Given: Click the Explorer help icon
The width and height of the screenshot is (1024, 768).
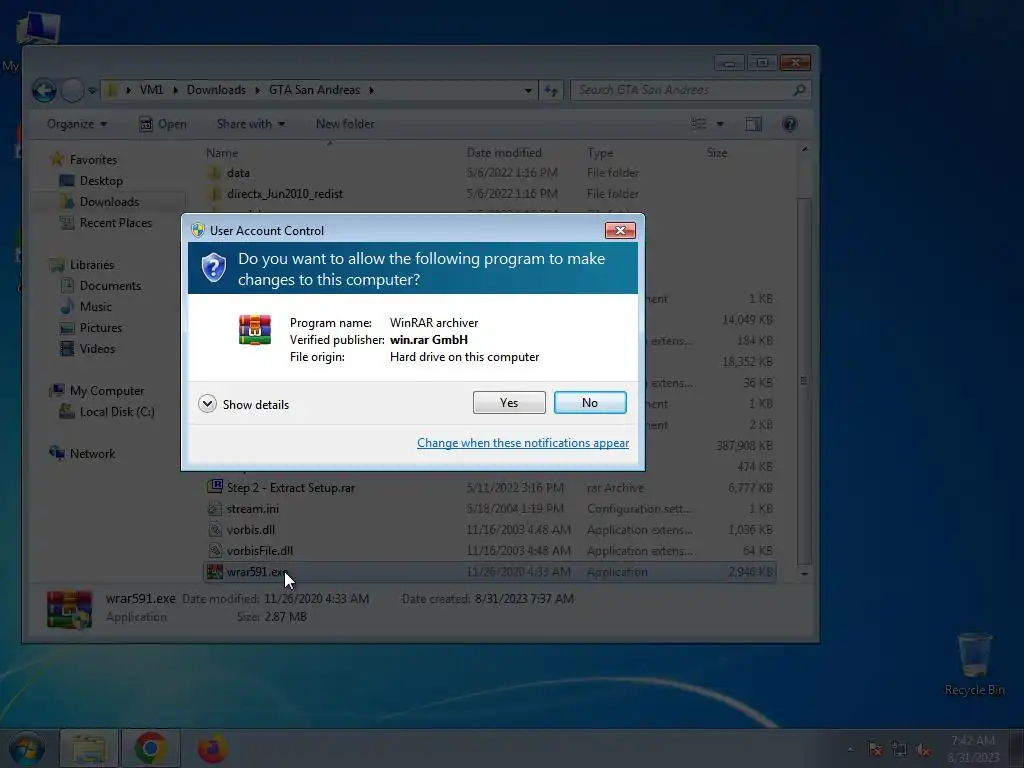Looking at the screenshot, I should pyautogui.click(x=790, y=124).
